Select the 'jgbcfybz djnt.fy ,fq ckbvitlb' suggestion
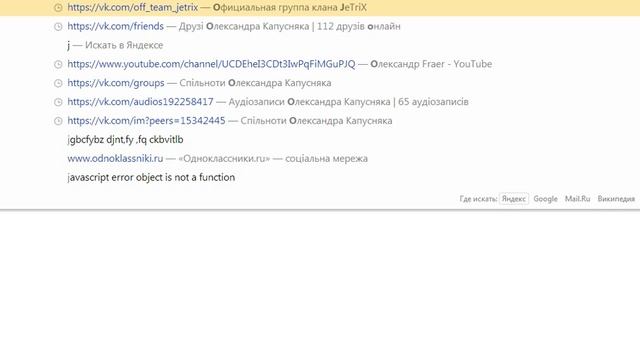Image resolution: width=640 pixels, height=360 pixels. [320, 140]
